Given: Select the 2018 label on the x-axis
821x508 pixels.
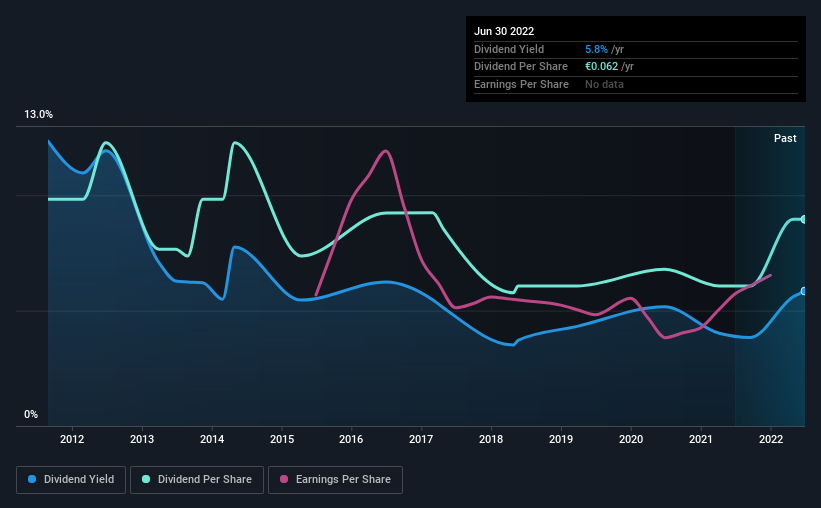Looking at the screenshot, I should 491,439.
